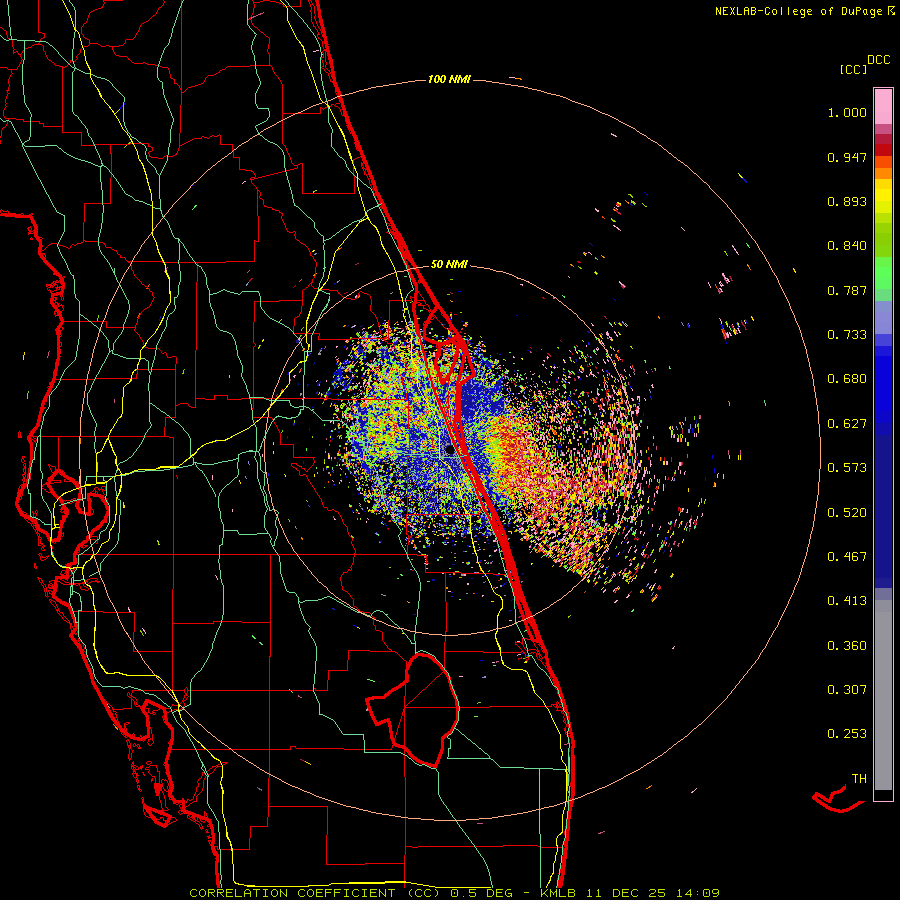The height and width of the screenshot is (900, 900).
Task: Click the 0.413 color scale value
Action: [x=847, y=601]
